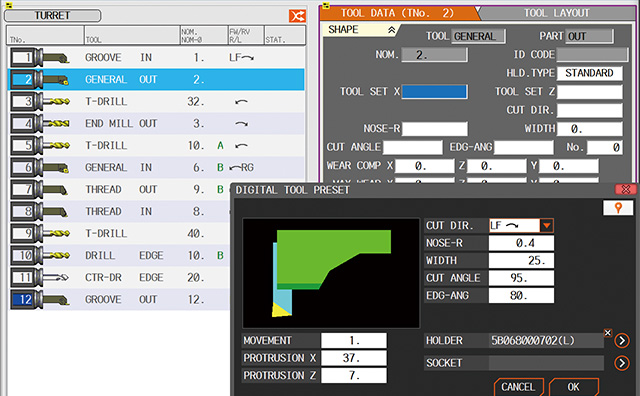Clear the holder with small X icon
This screenshot has width=640, height=396.
click(607, 333)
